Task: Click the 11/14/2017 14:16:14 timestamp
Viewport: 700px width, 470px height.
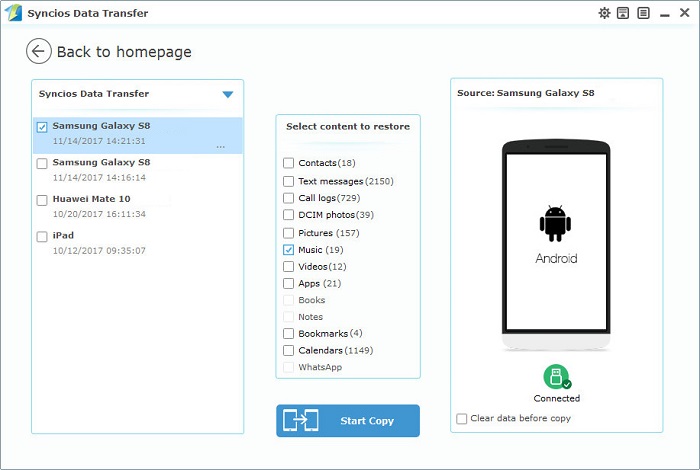Action: [99, 178]
